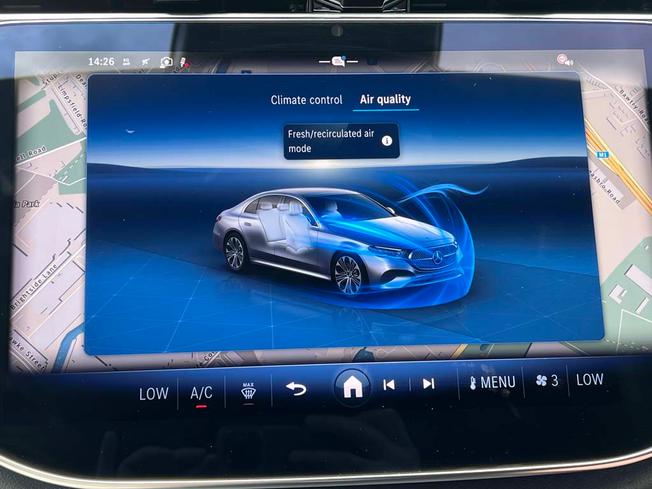The image size is (652, 489).
Task: Go to the home screen
Action: (x=352, y=388)
